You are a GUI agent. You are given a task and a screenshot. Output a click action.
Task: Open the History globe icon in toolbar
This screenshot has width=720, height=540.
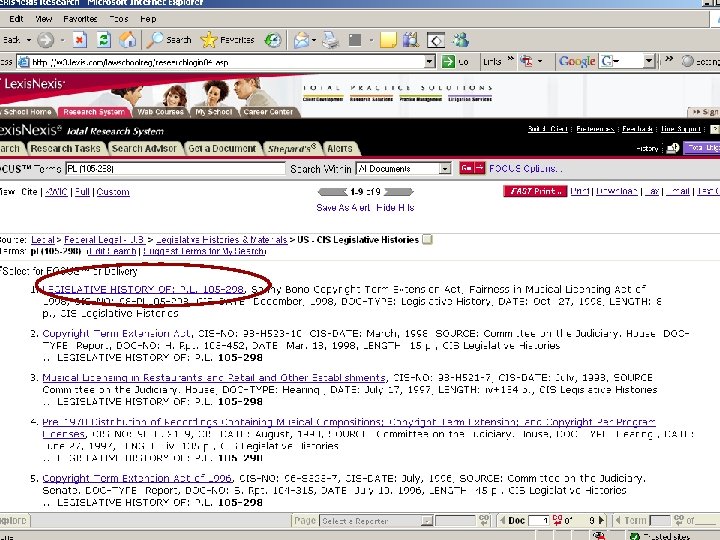273,40
